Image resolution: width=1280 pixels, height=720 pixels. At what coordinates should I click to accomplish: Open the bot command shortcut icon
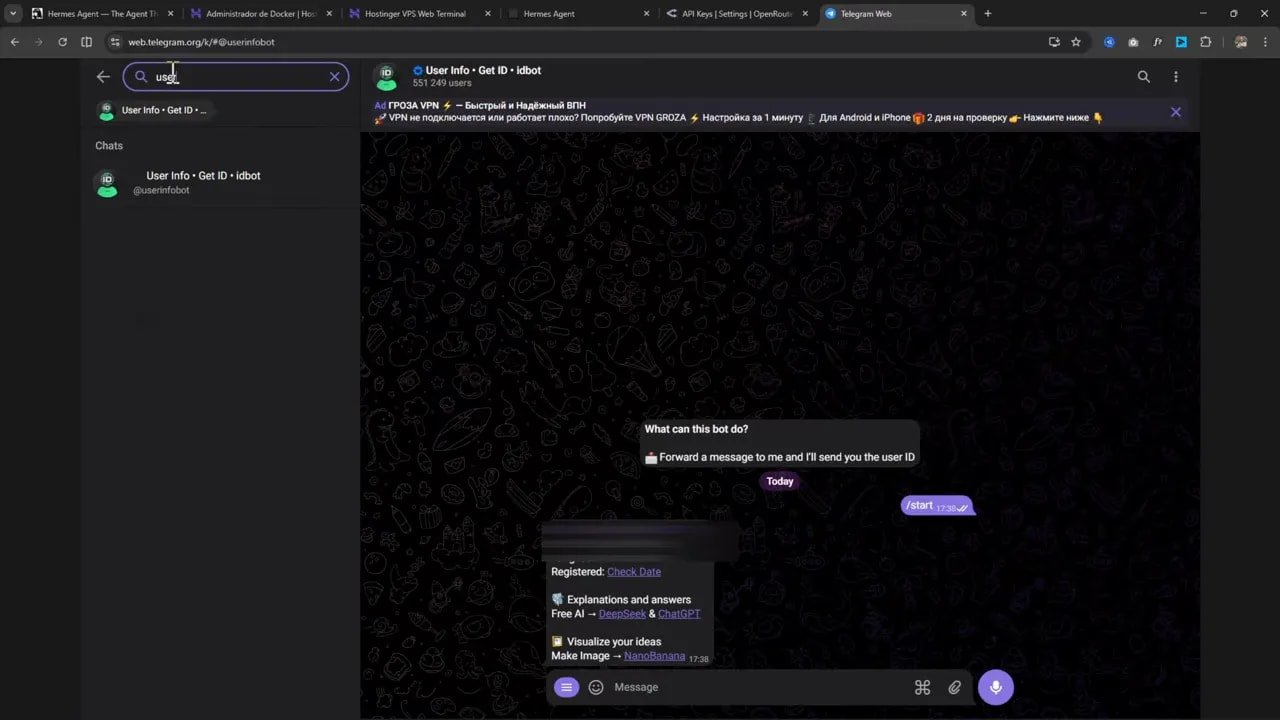(922, 687)
